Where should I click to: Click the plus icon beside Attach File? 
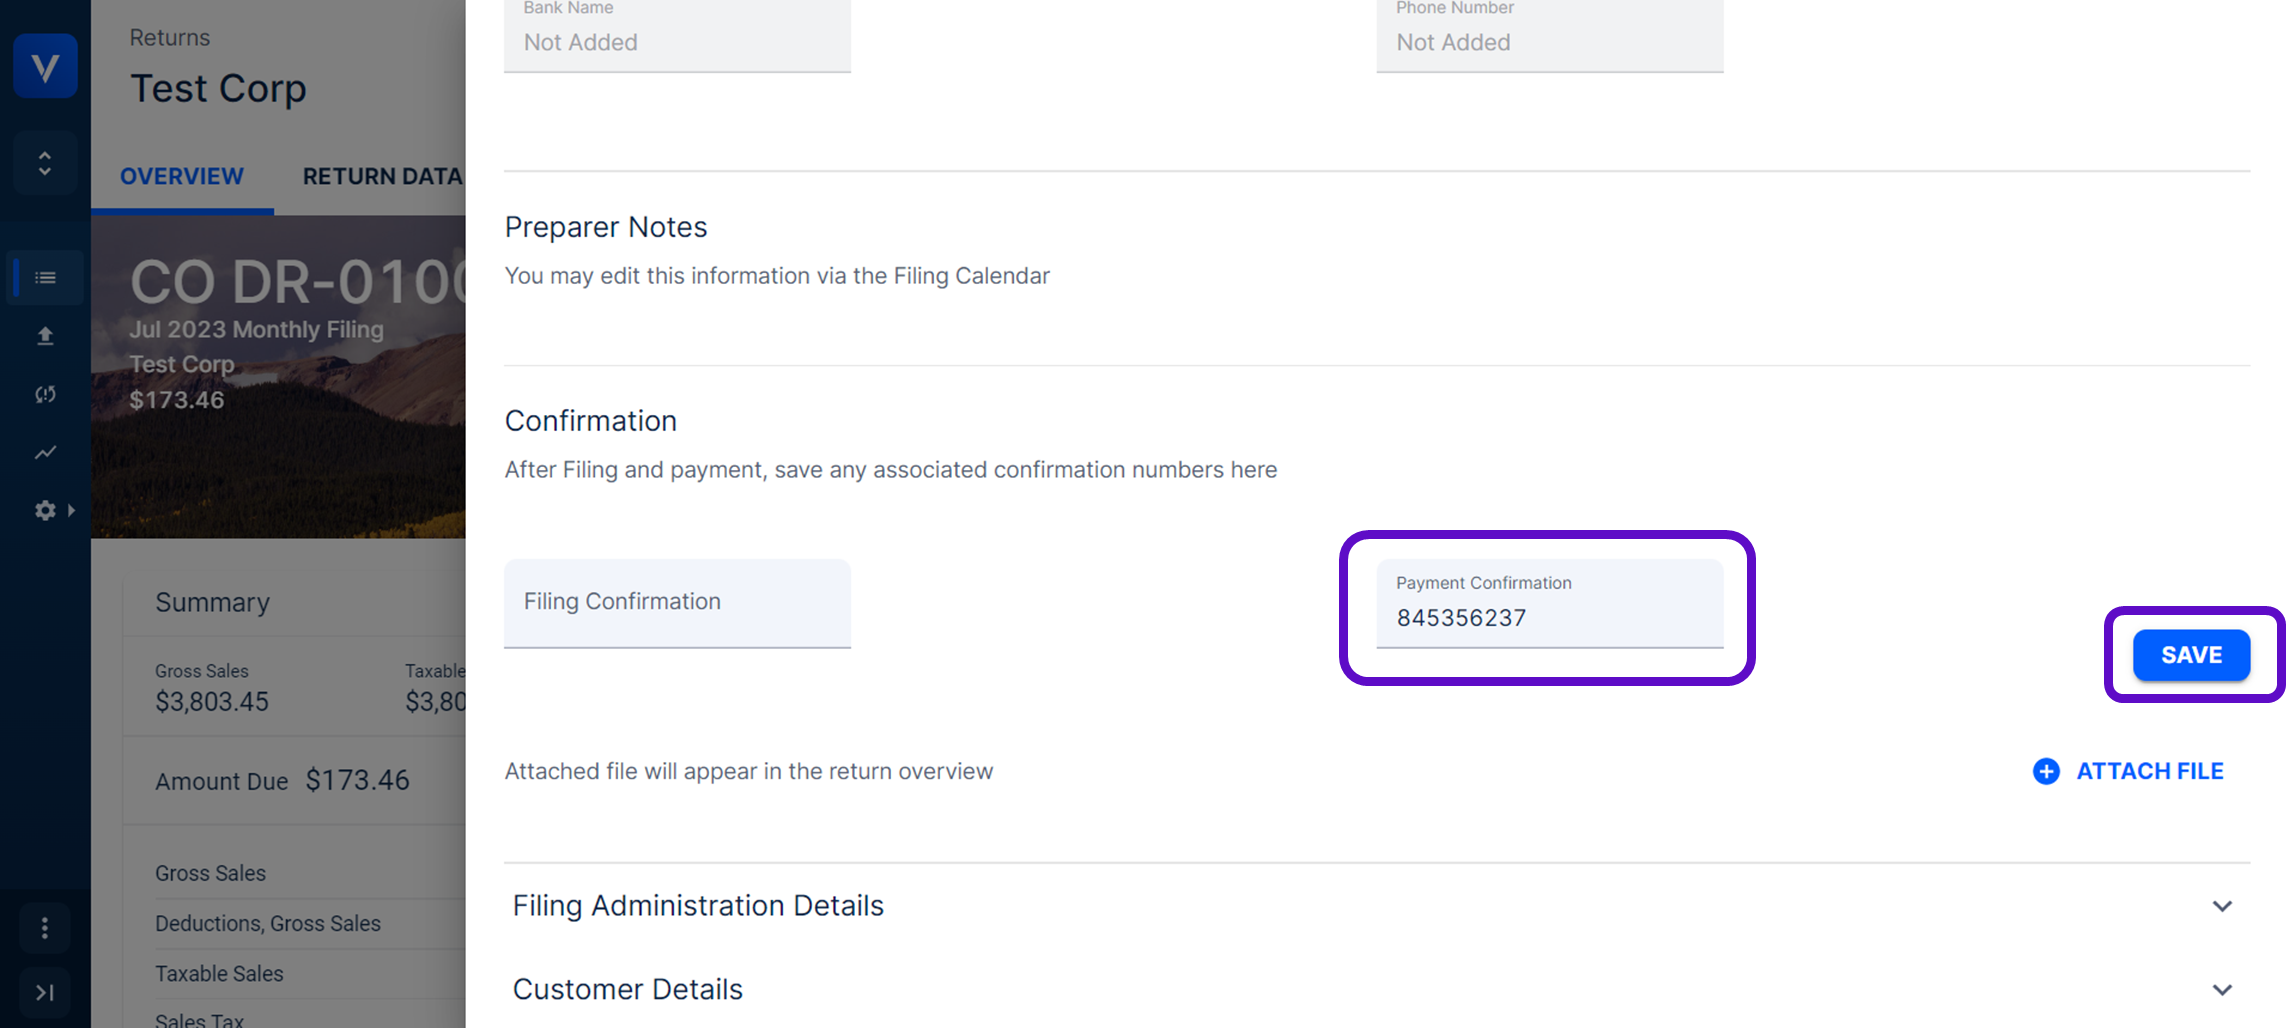pyautogui.click(x=2046, y=771)
